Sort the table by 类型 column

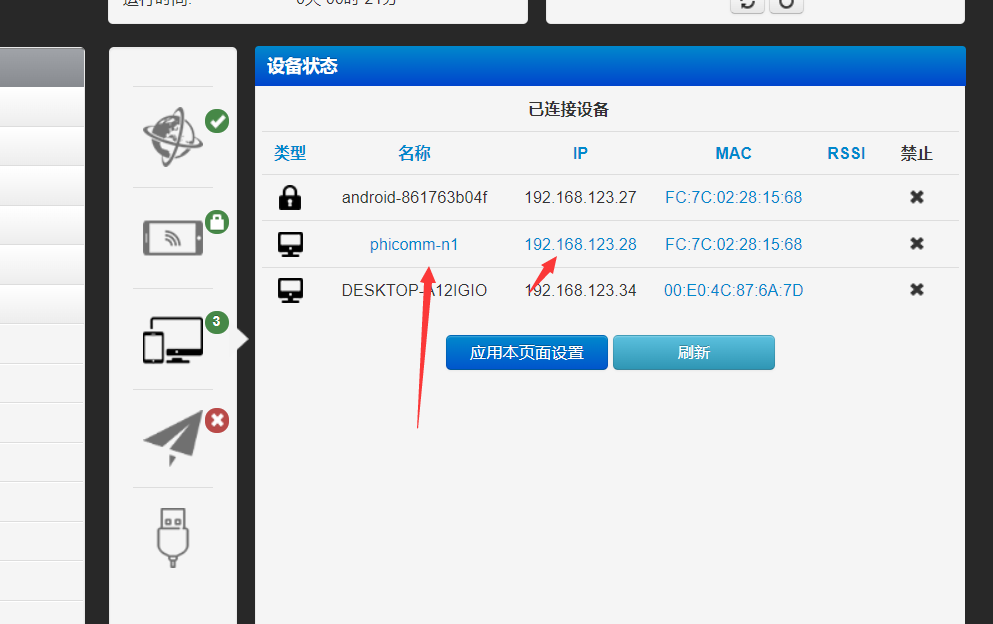coord(290,154)
